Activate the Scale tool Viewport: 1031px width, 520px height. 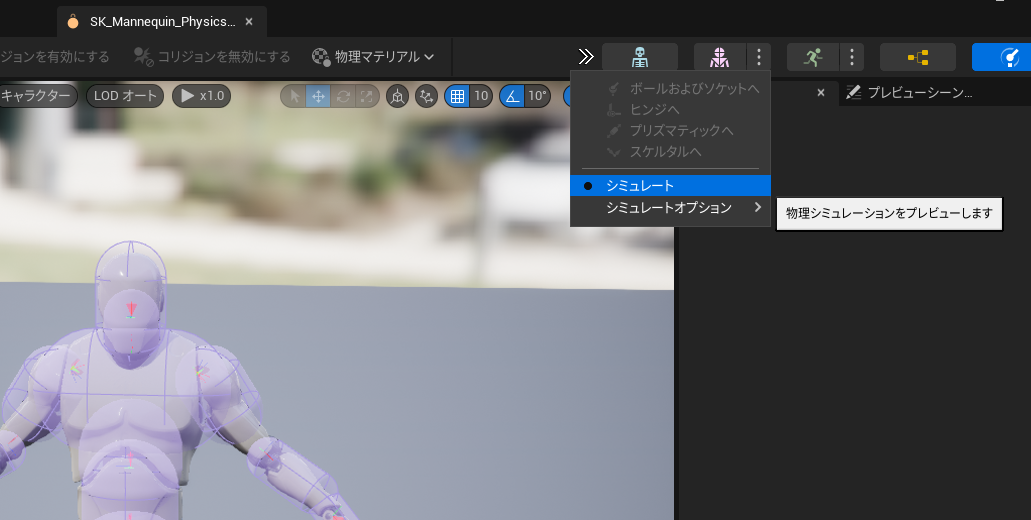366,97
